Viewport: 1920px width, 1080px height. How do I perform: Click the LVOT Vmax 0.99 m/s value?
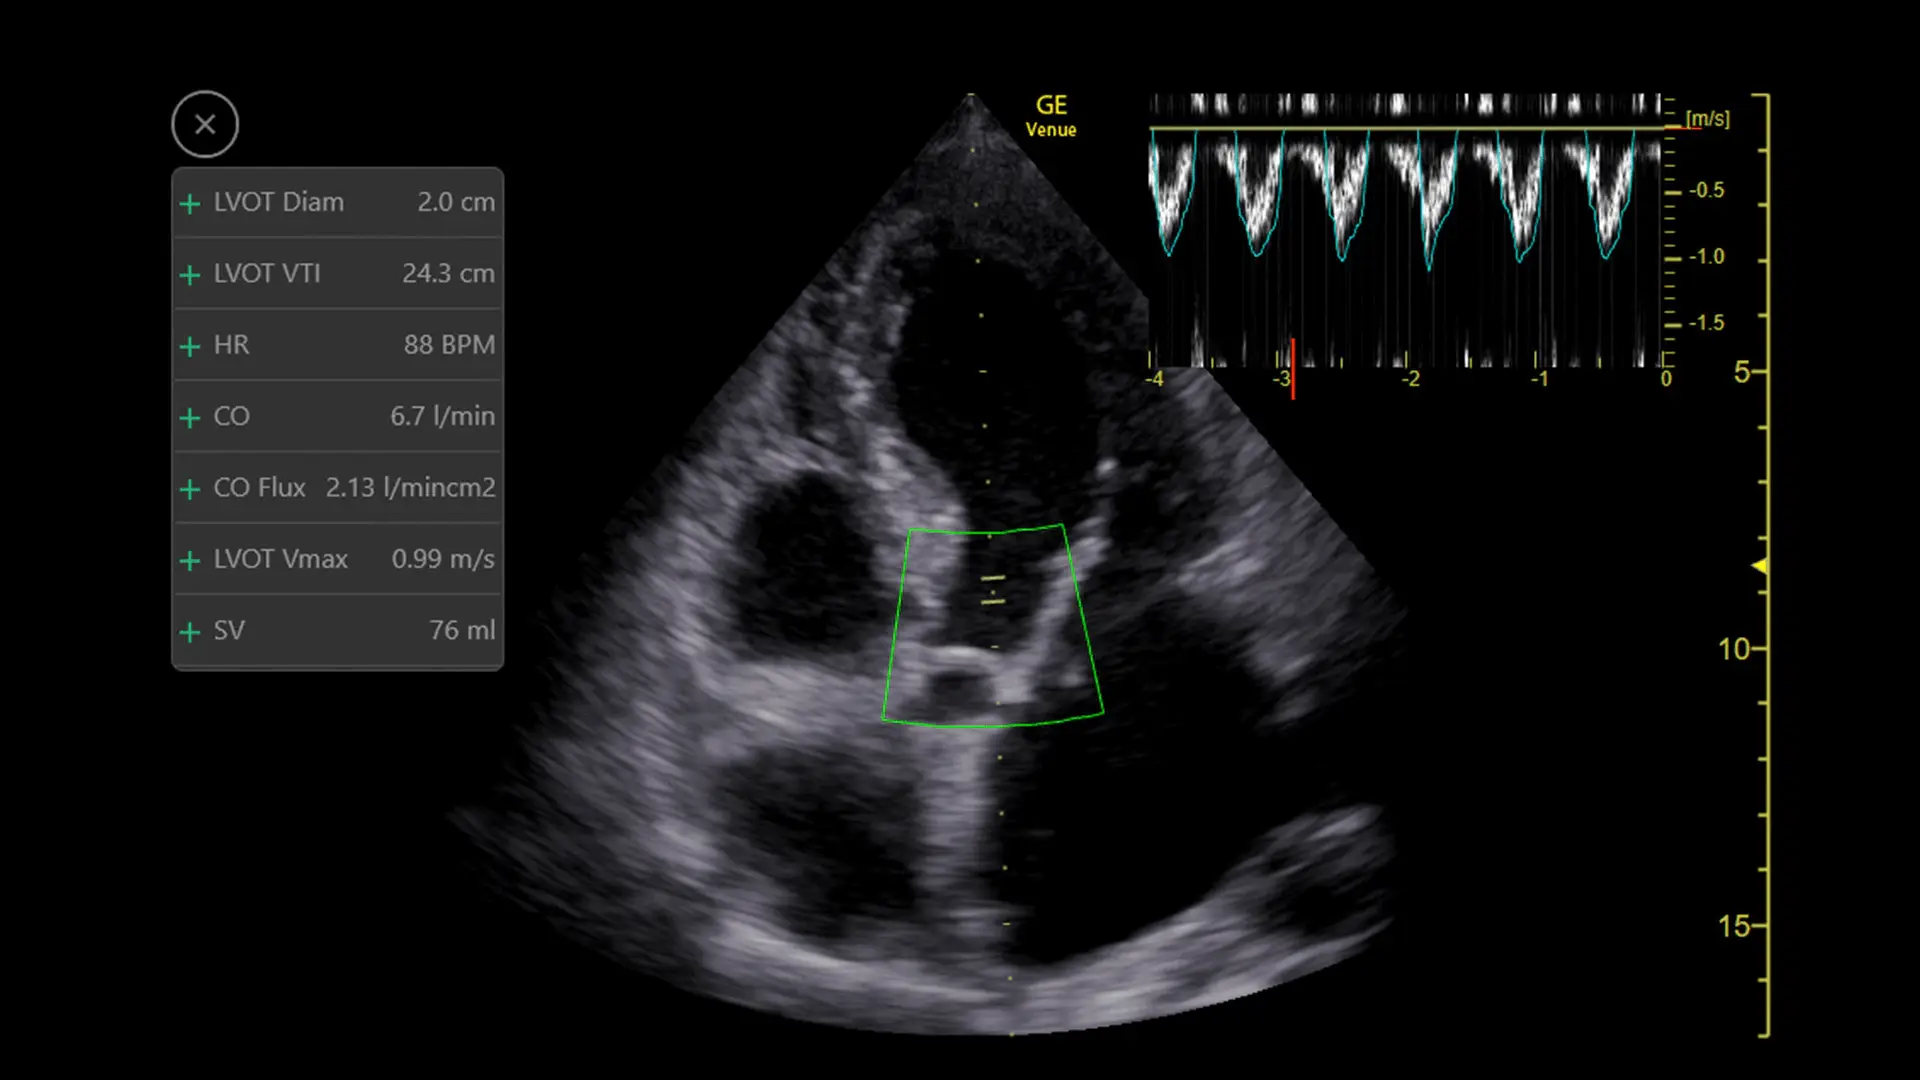pos(443,559)
